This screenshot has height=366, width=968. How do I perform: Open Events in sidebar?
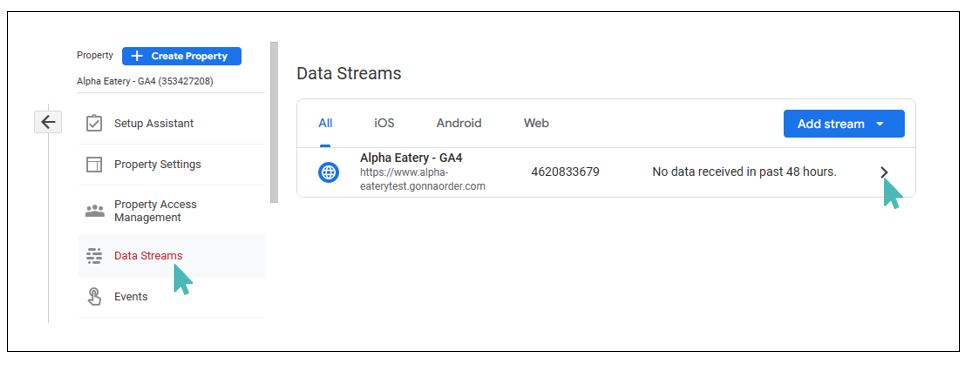171,297
